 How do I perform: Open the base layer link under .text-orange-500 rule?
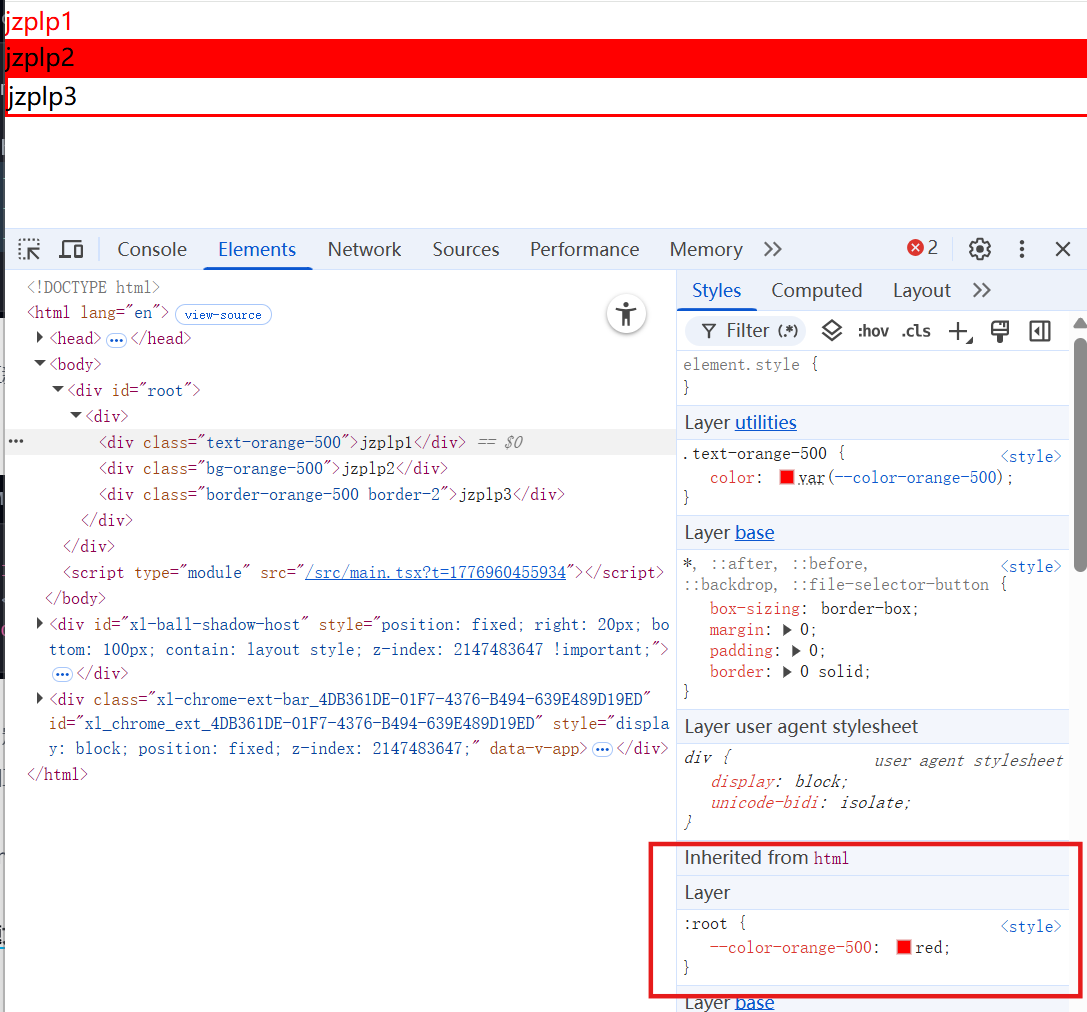(x=754, y=532)
